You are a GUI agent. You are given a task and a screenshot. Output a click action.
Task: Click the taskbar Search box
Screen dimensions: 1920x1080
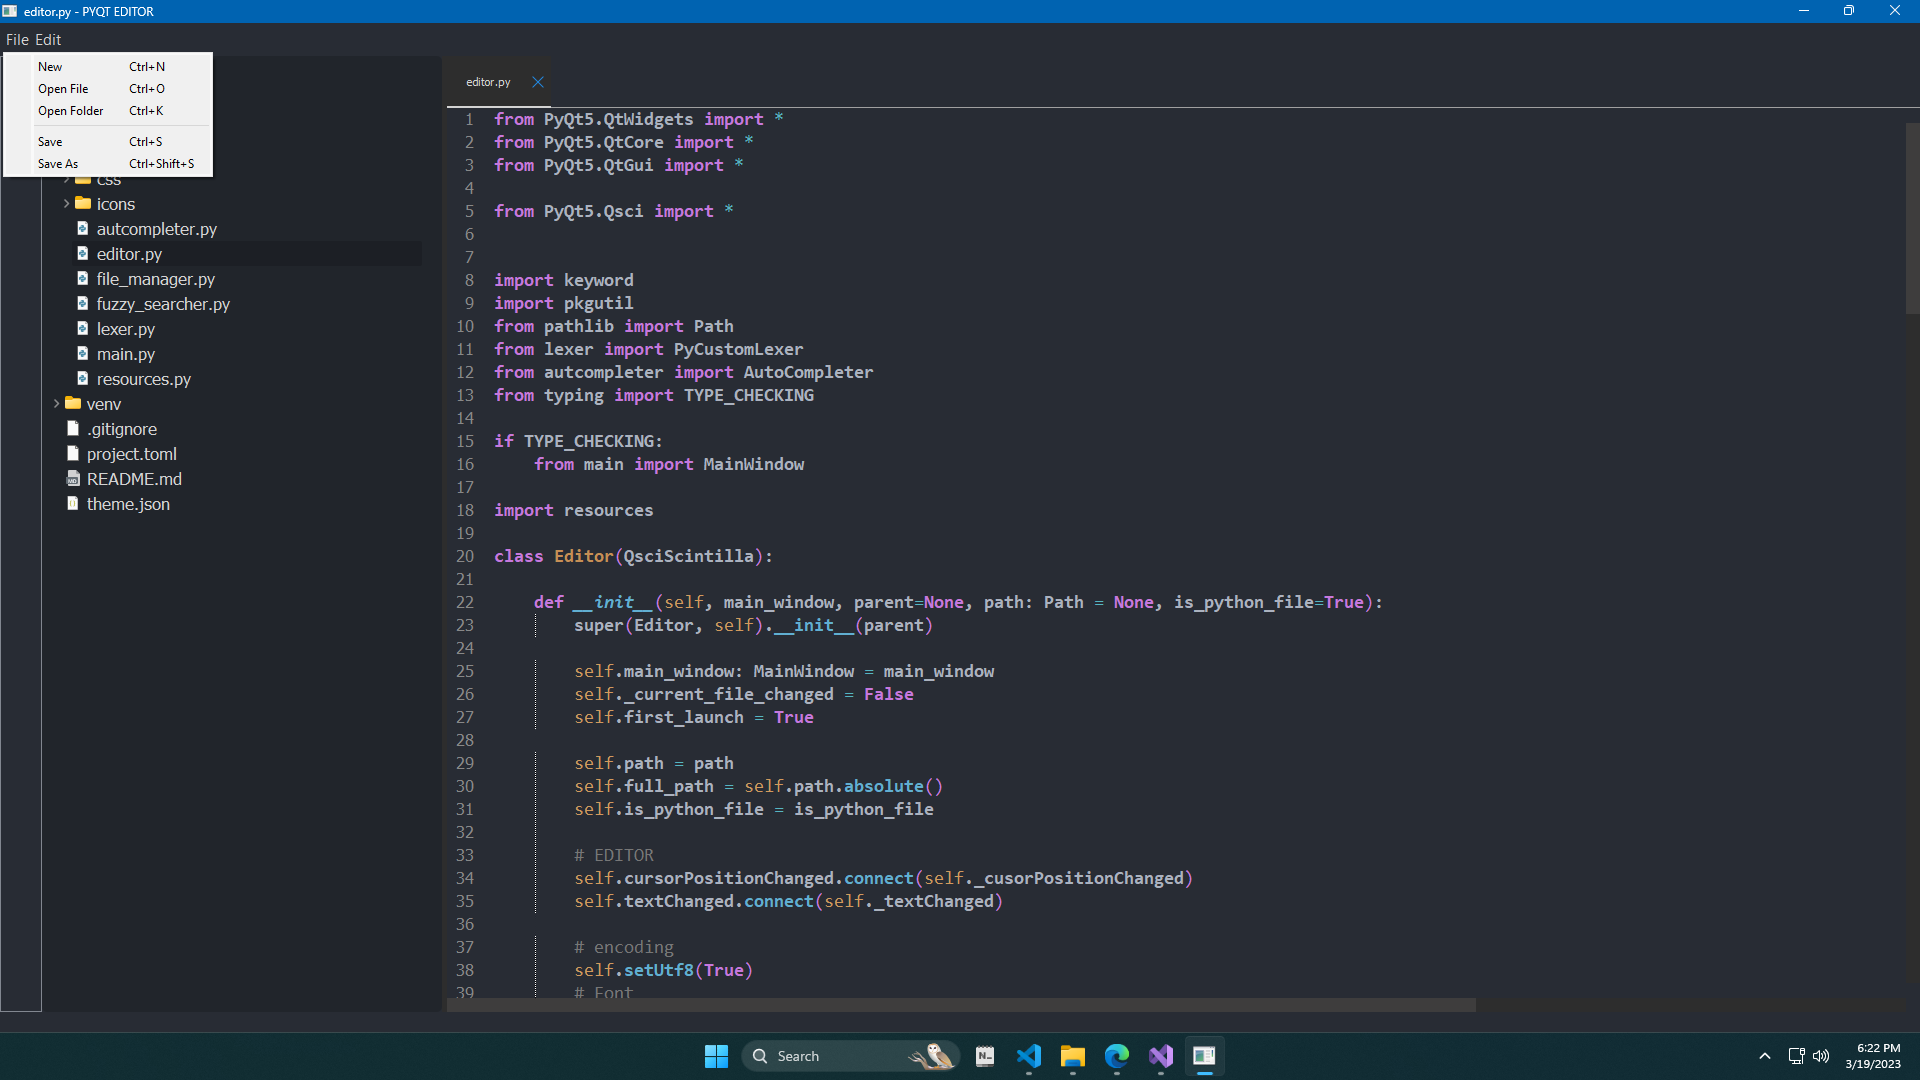850,1056
